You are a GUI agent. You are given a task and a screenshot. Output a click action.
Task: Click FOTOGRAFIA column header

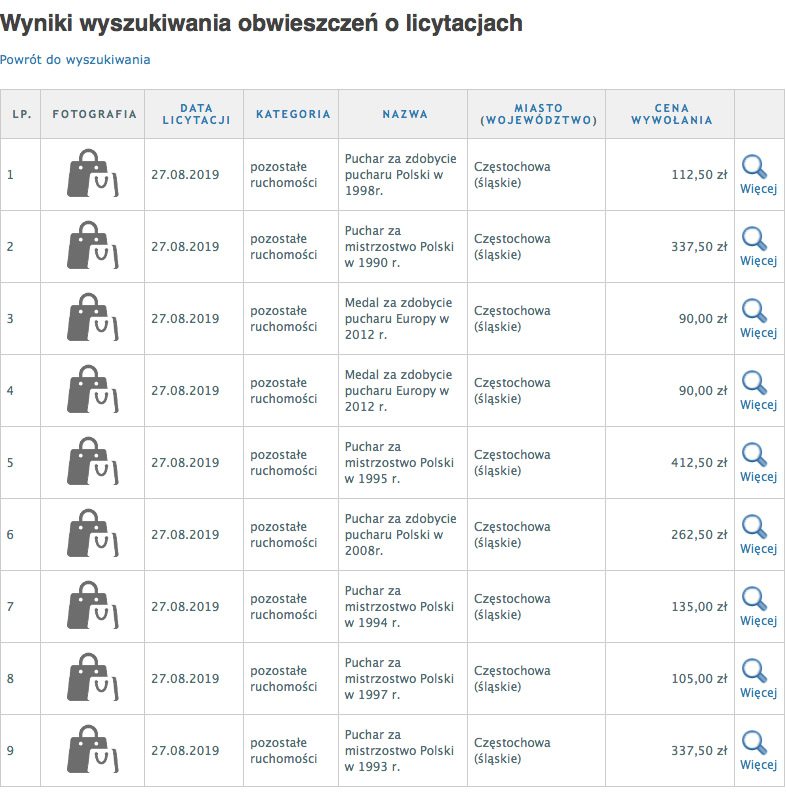coord(95,114)
